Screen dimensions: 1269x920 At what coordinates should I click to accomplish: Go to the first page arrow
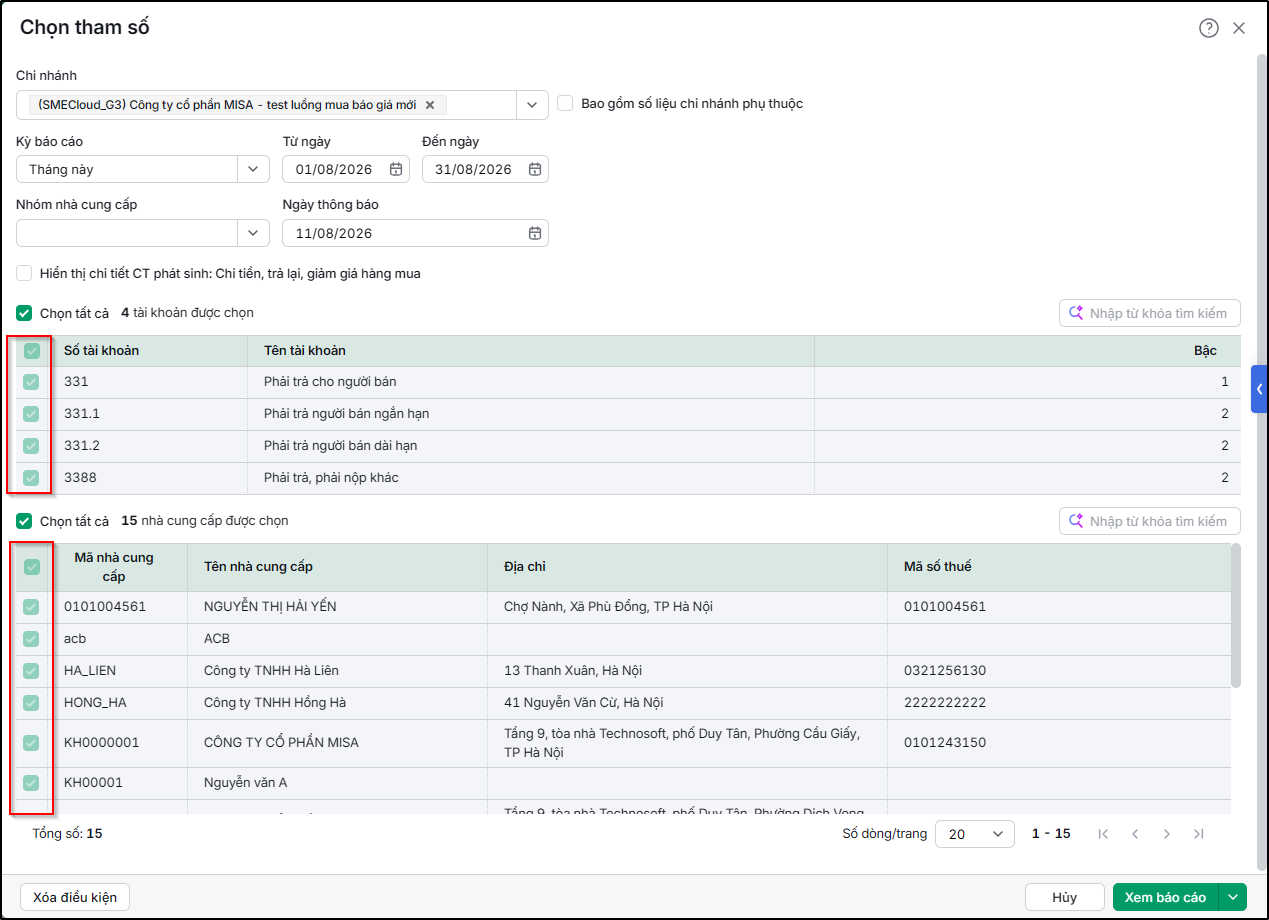click(1104, 834)
